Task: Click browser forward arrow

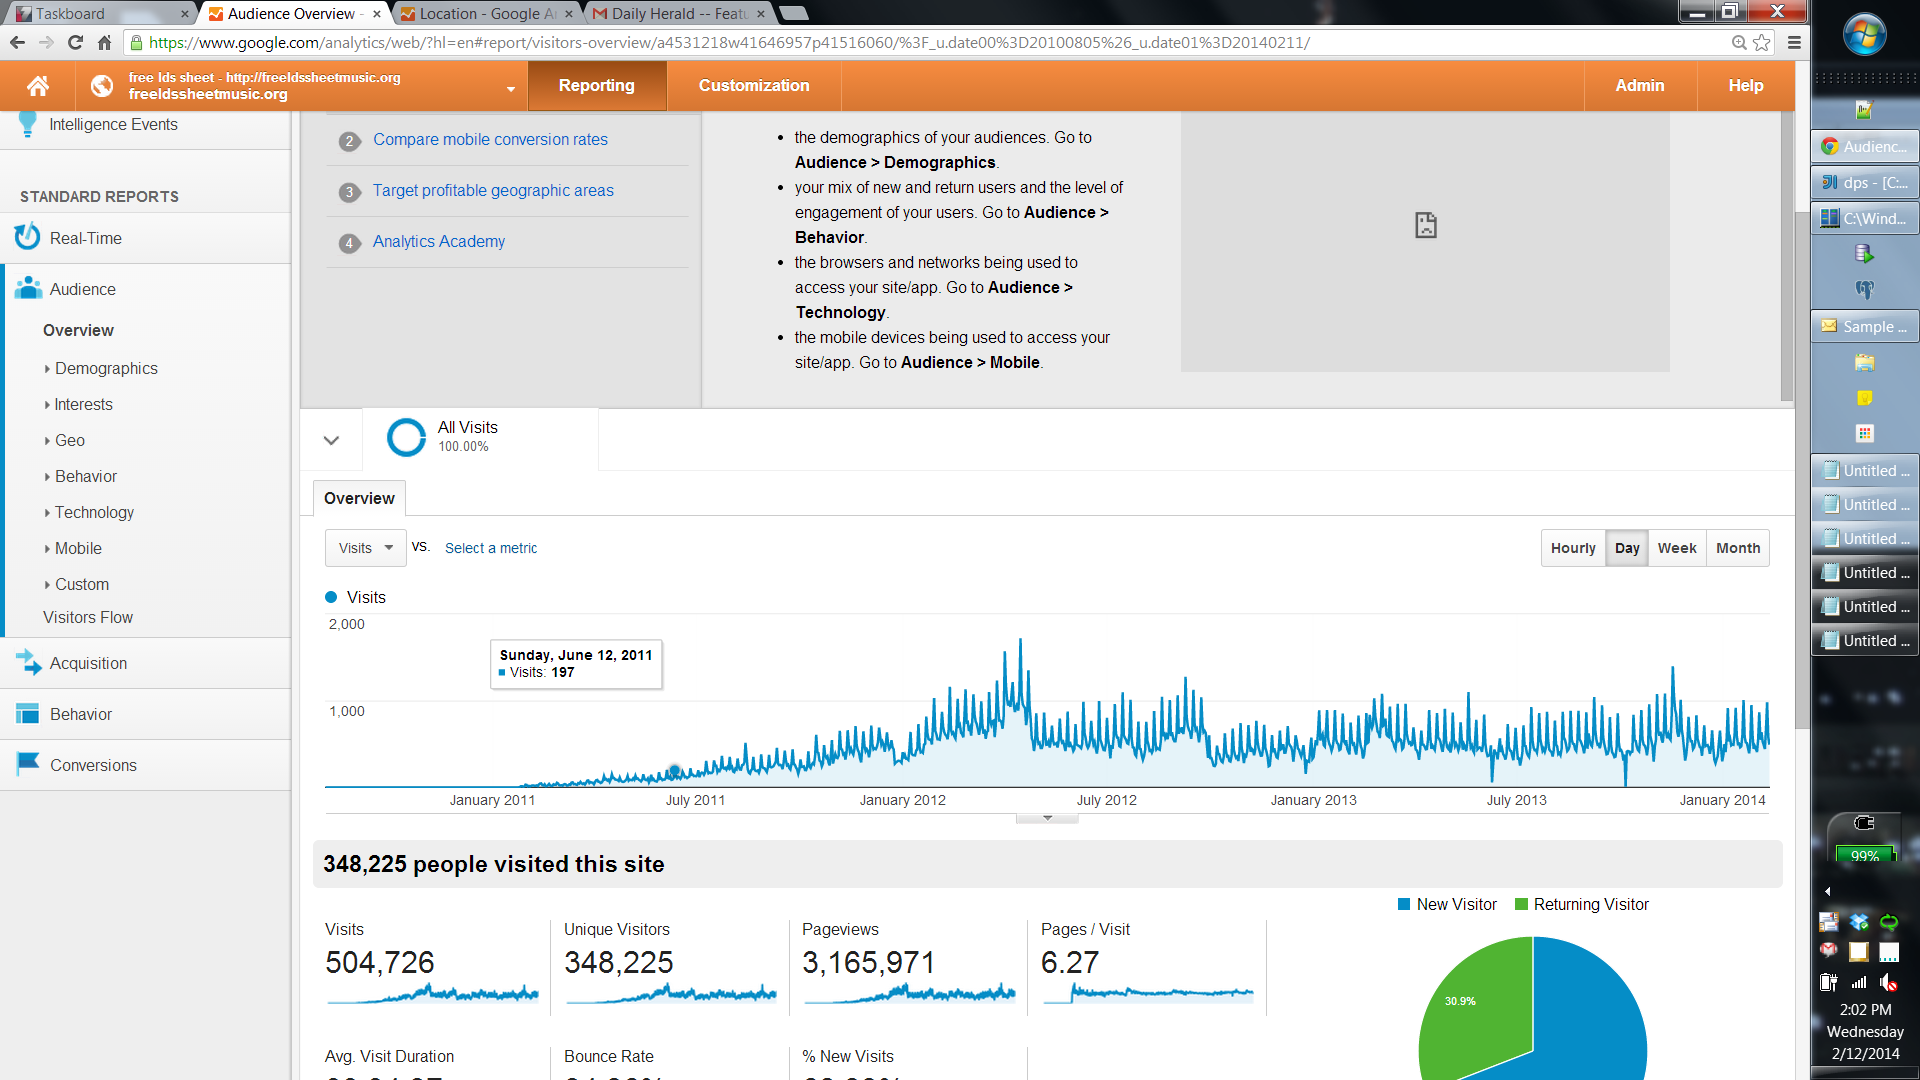Action: click(x=46, y=42)
